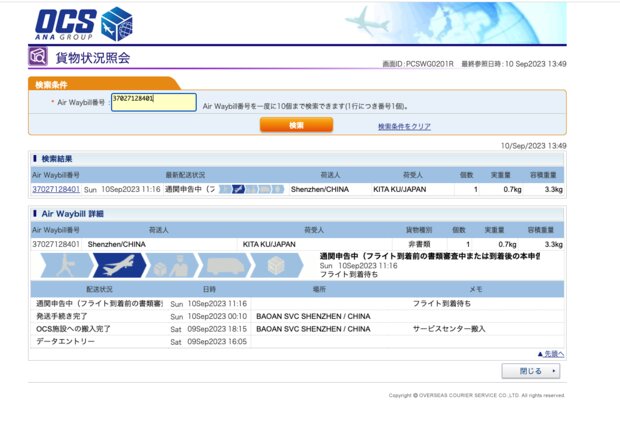Click the 検索条件をクリア link

tap(404, 126)
